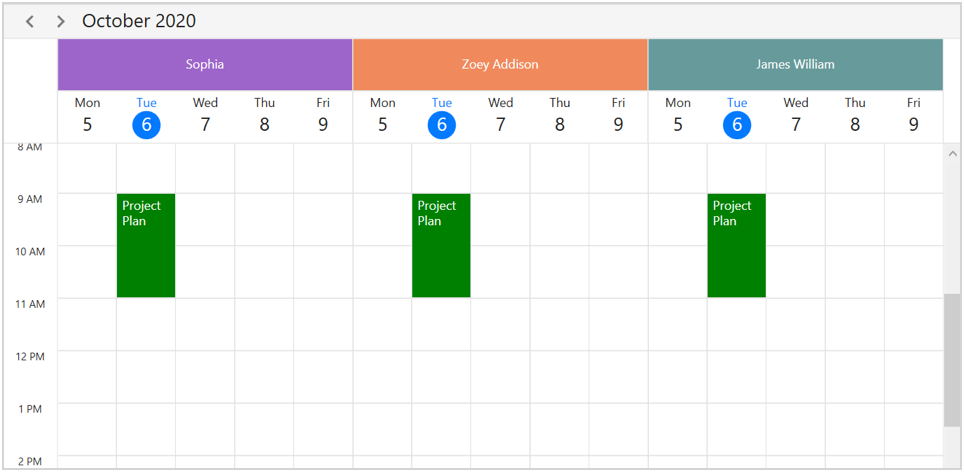
Task: Click Tuesday 6 under Sophia
Action: point(146,124)
